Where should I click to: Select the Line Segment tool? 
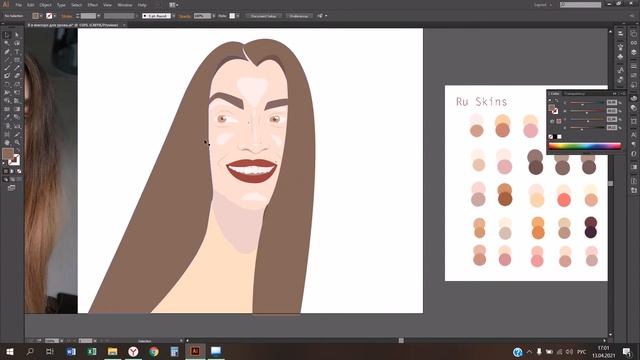(x=7, y=60)
